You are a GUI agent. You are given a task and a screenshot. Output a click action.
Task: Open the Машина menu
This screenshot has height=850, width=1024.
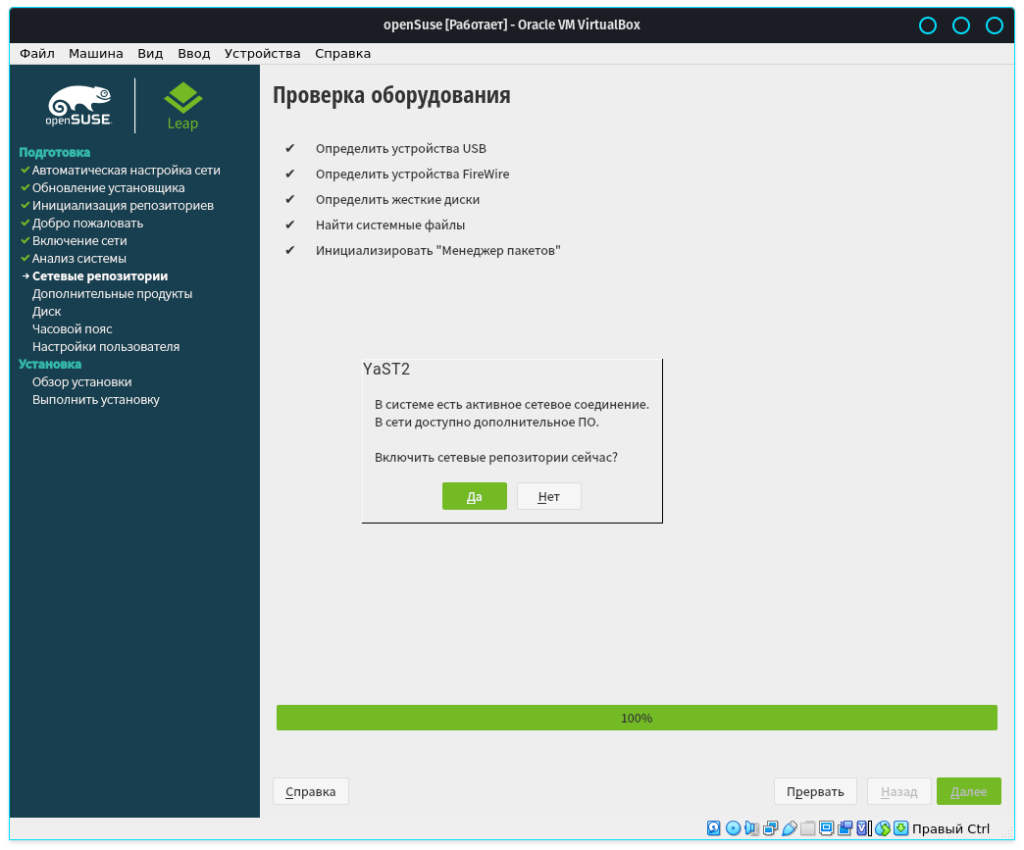(96, 54)
